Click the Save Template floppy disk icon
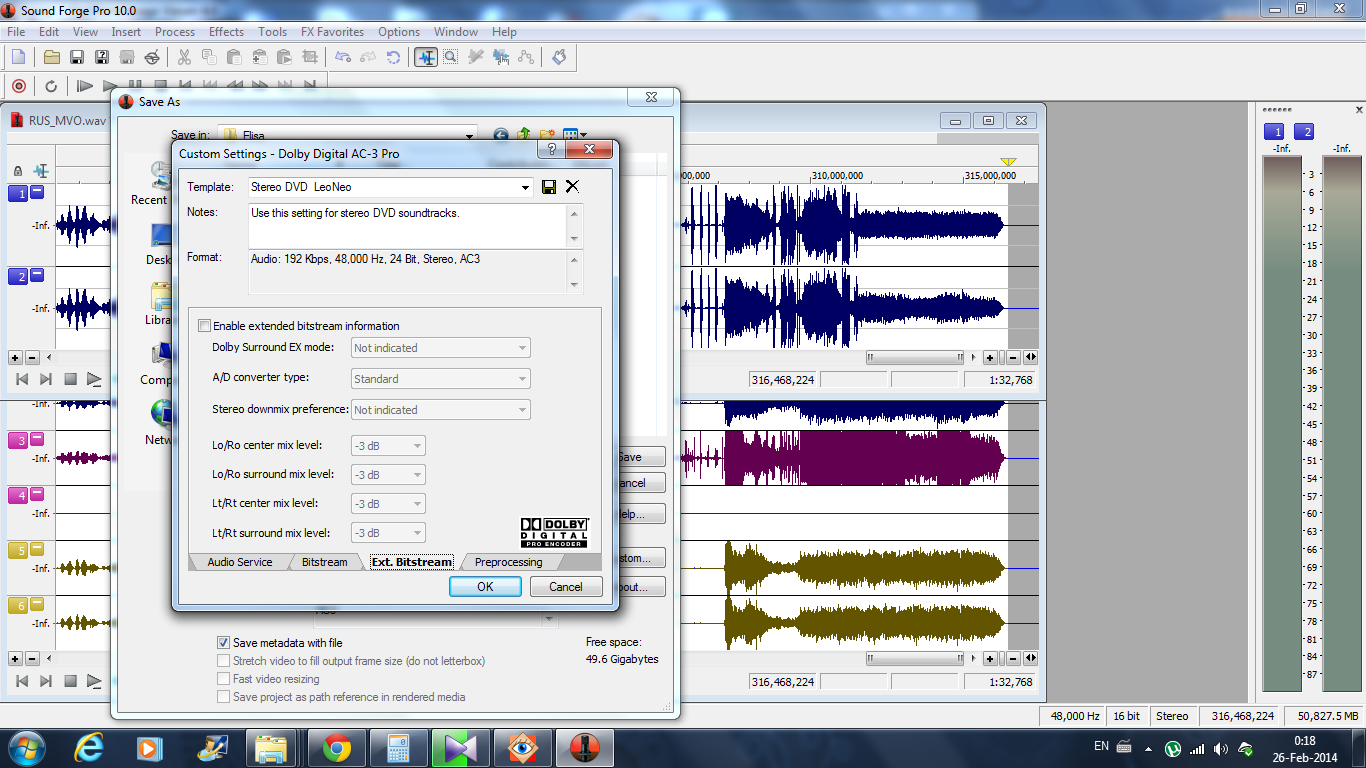This screenshot has height=768, width=1366. [549, 187]
